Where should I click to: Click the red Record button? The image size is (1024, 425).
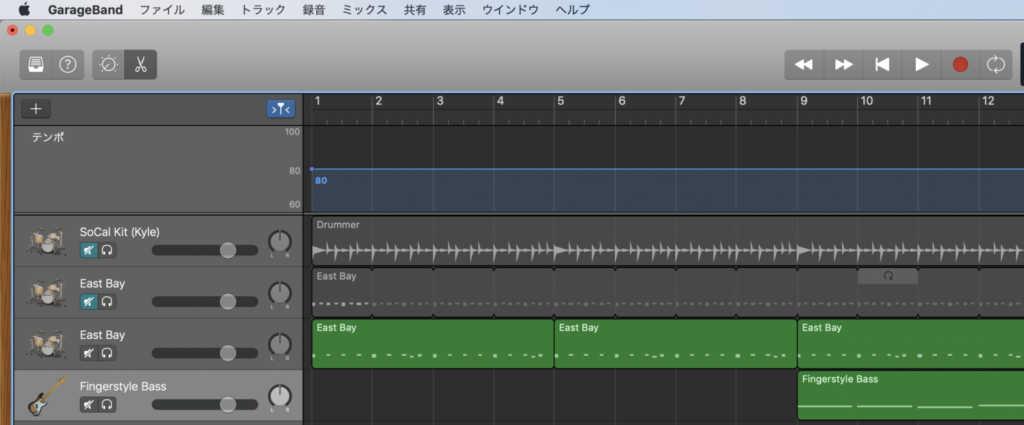click(x=960, y=65)
